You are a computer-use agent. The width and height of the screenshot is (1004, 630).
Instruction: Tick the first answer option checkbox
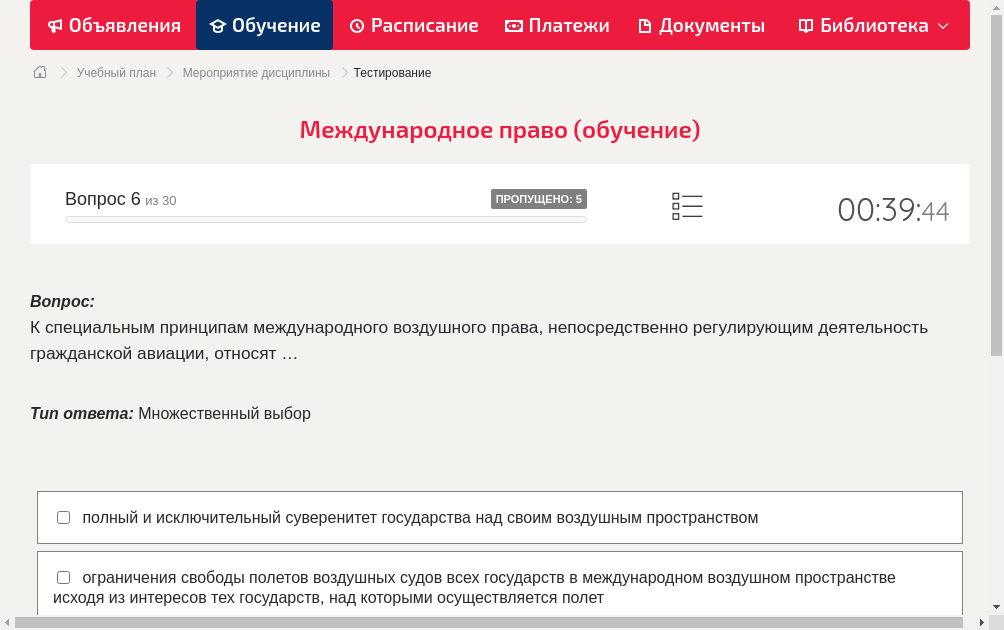pyautogui.click(x=63, y=517)
